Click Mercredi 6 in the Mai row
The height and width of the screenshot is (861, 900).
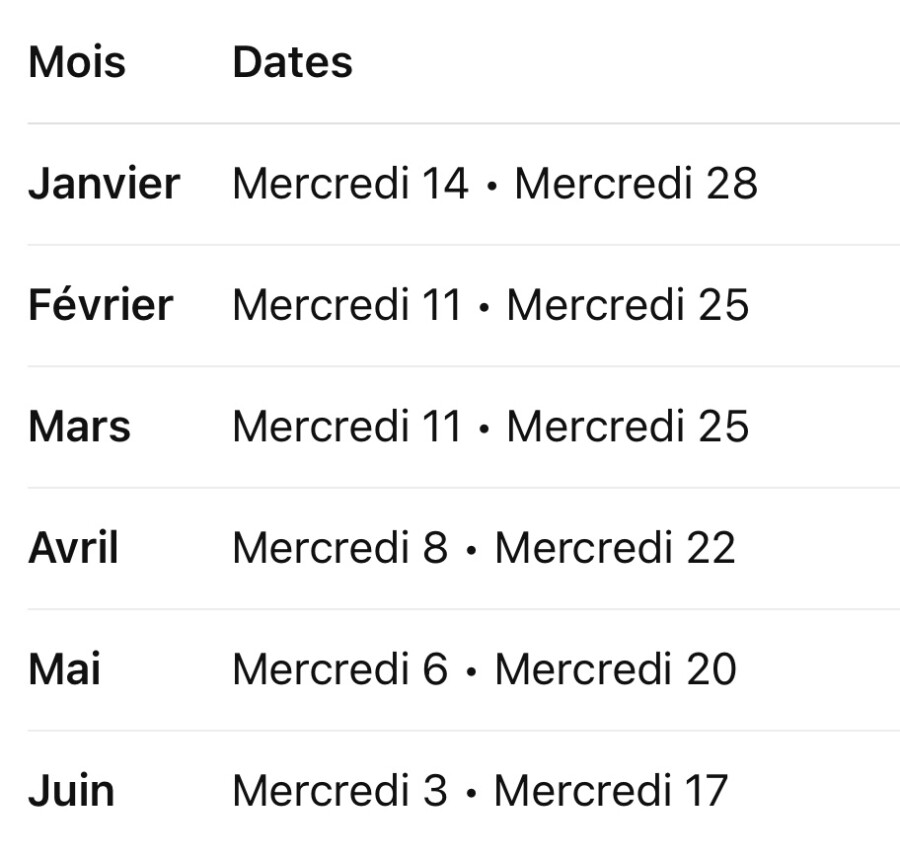click(340, 669)
